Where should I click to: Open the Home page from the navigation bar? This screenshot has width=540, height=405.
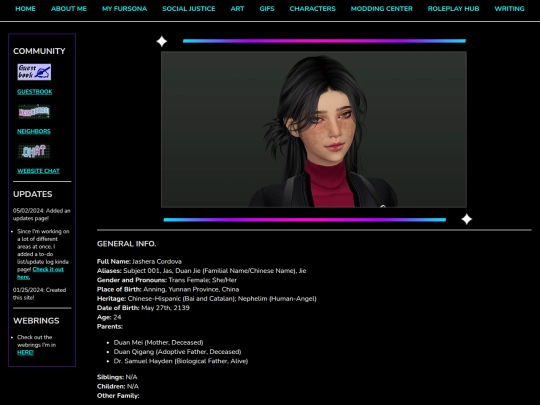pyautogui.click(x=25, y=9)
